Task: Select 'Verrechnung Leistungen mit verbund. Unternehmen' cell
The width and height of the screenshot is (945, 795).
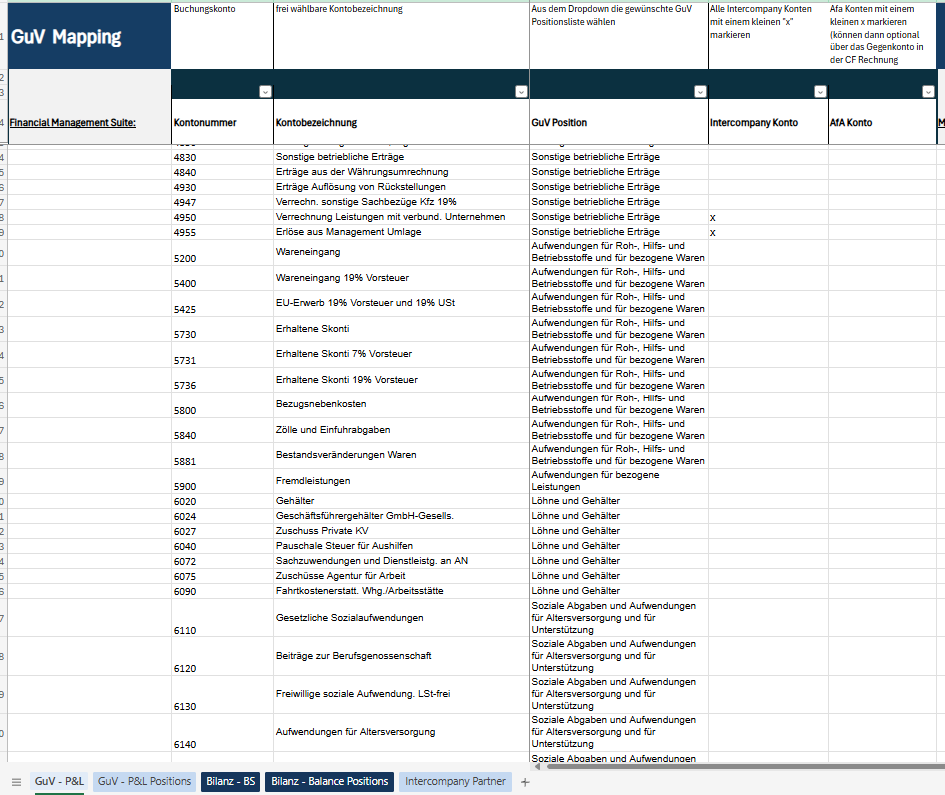Action: [401, 218]
